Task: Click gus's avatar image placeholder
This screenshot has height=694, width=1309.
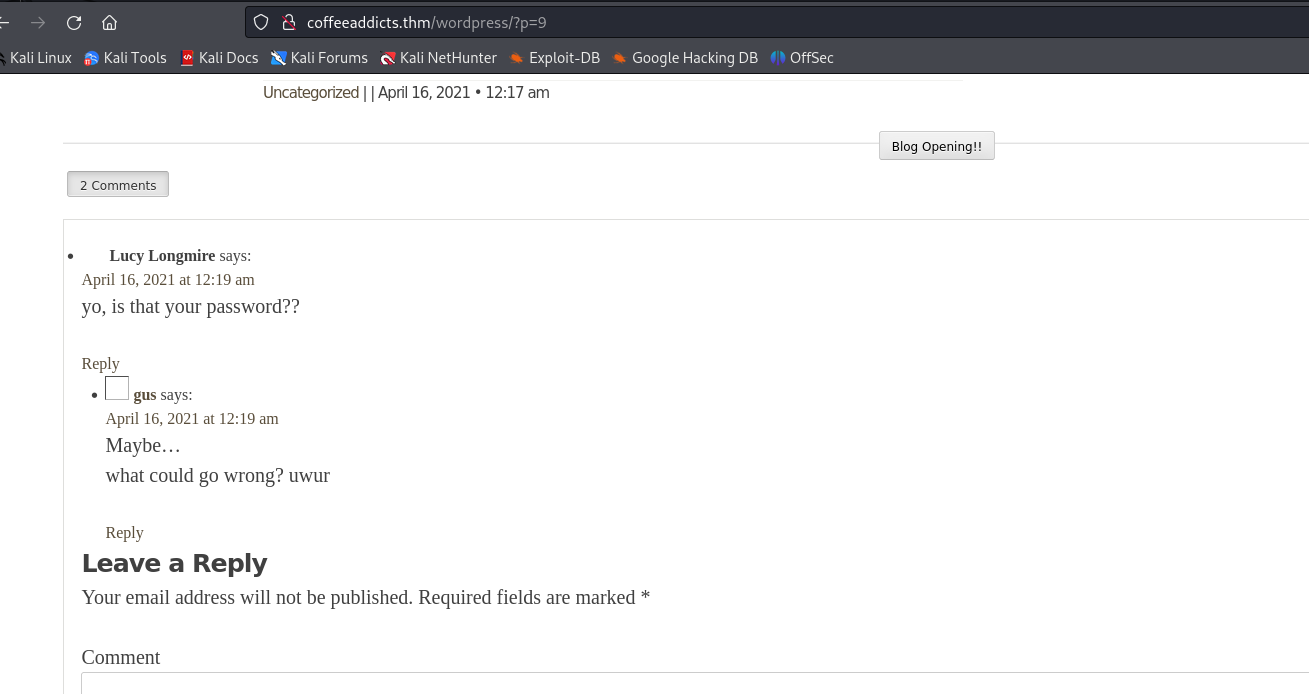Action: click(117, 389)
